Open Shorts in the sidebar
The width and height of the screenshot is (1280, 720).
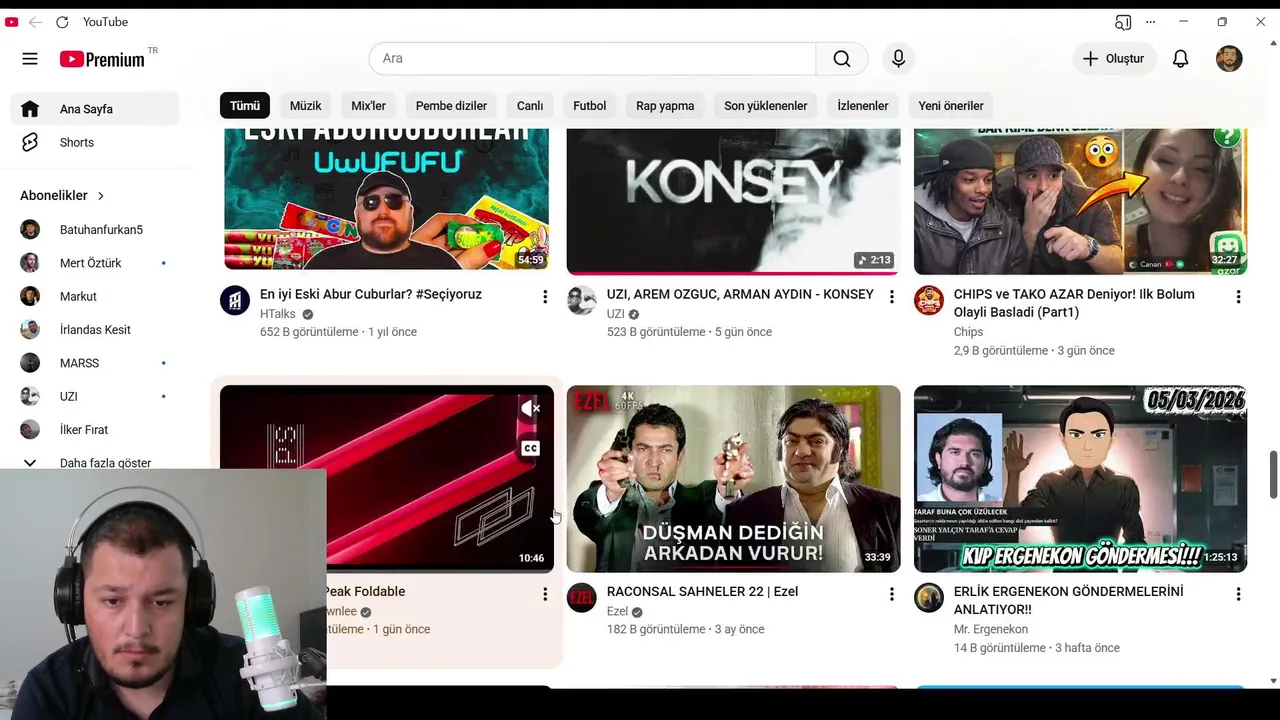tap(95, 143)
